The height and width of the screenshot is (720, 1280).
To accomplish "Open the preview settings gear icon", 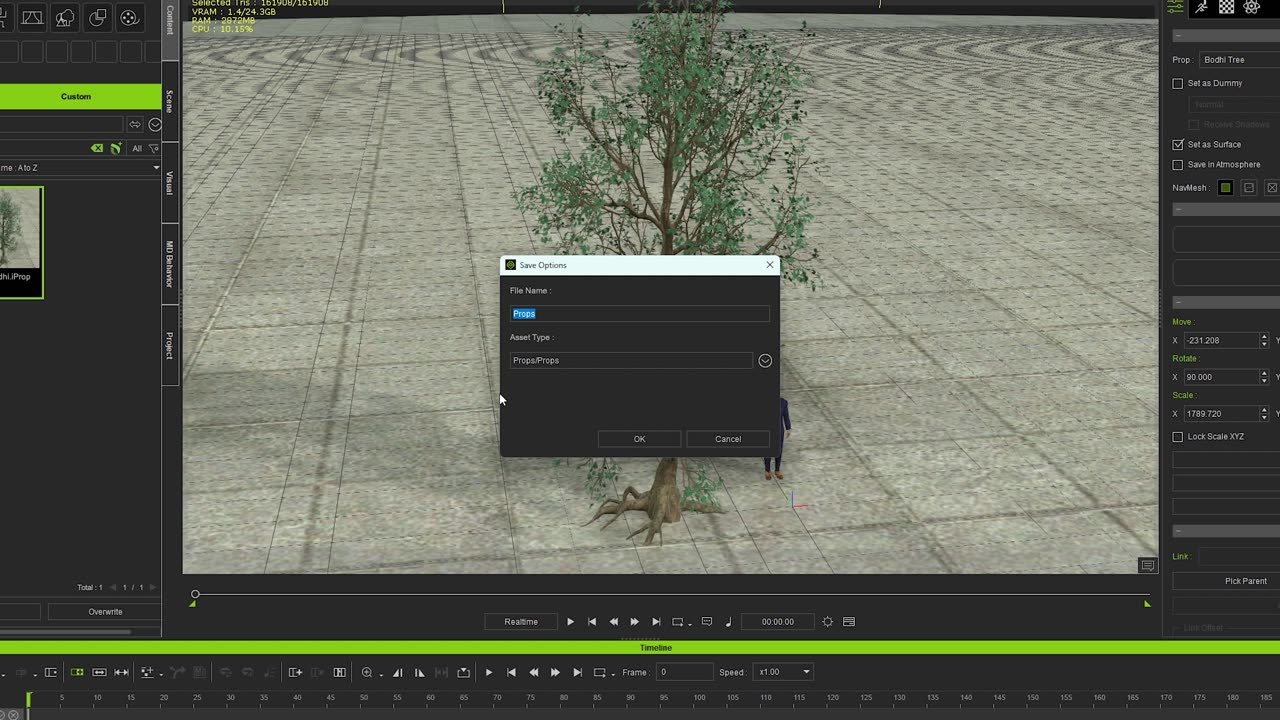I will coord(827,622).
